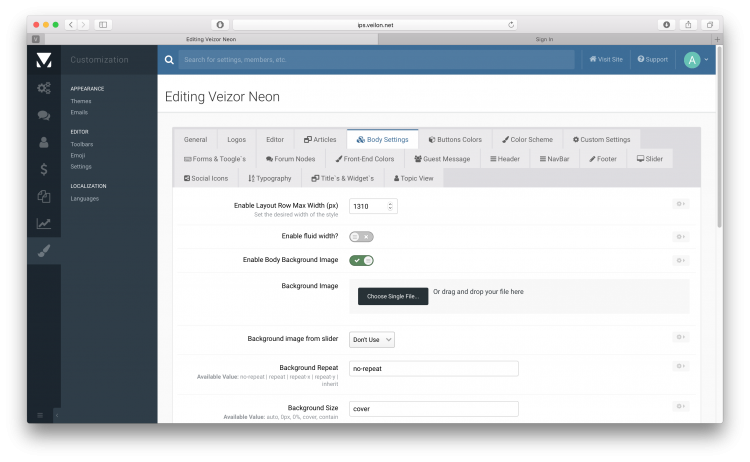Open the Footer tab
The image size is (750, 462).
[x=603, y=159]
